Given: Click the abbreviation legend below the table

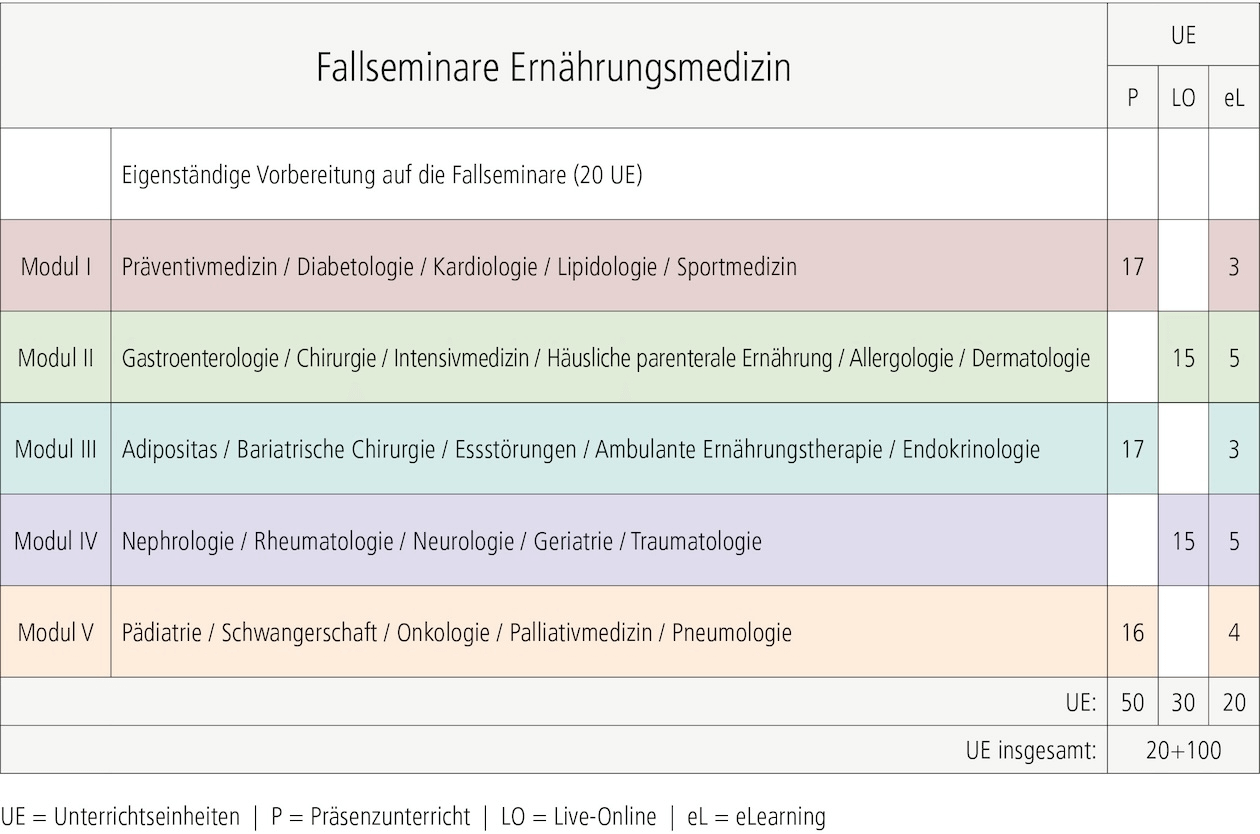Looking at the screenshot, I should point(413,816).
